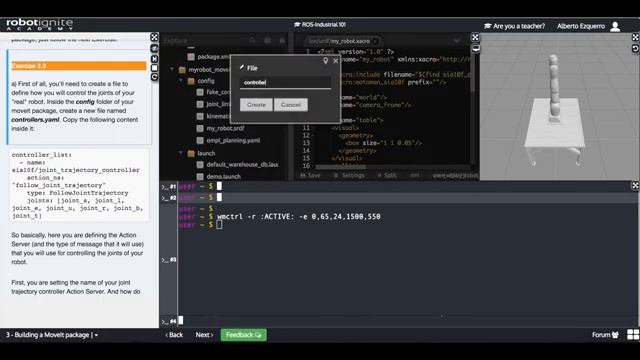Viewport: 640px width, 360px height.
Task: Click the file name input field
Action: point(285,82)
